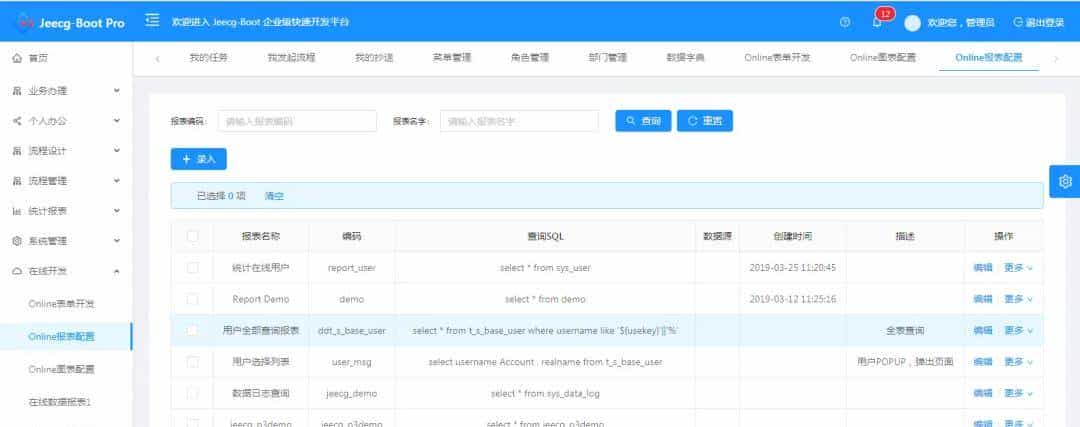Viewport: 1080px width, 427px height.
Task: Open Online图表配置 in the sidebar
Action: coord(61,370)
